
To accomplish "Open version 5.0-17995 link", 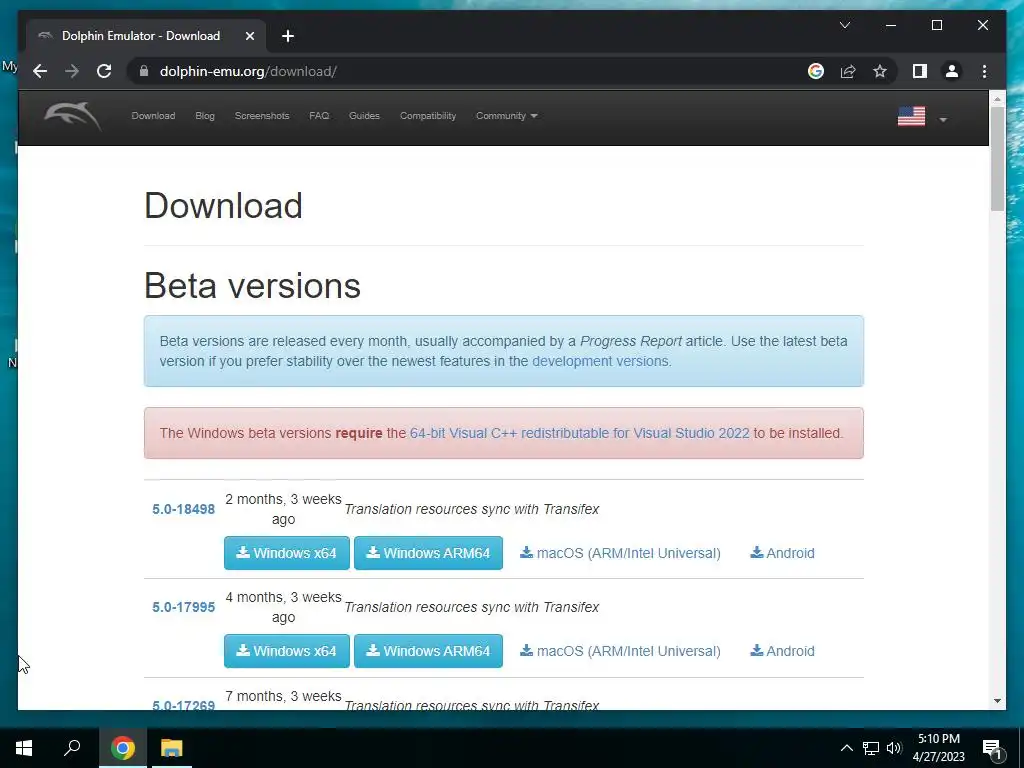I will [184, 607].
